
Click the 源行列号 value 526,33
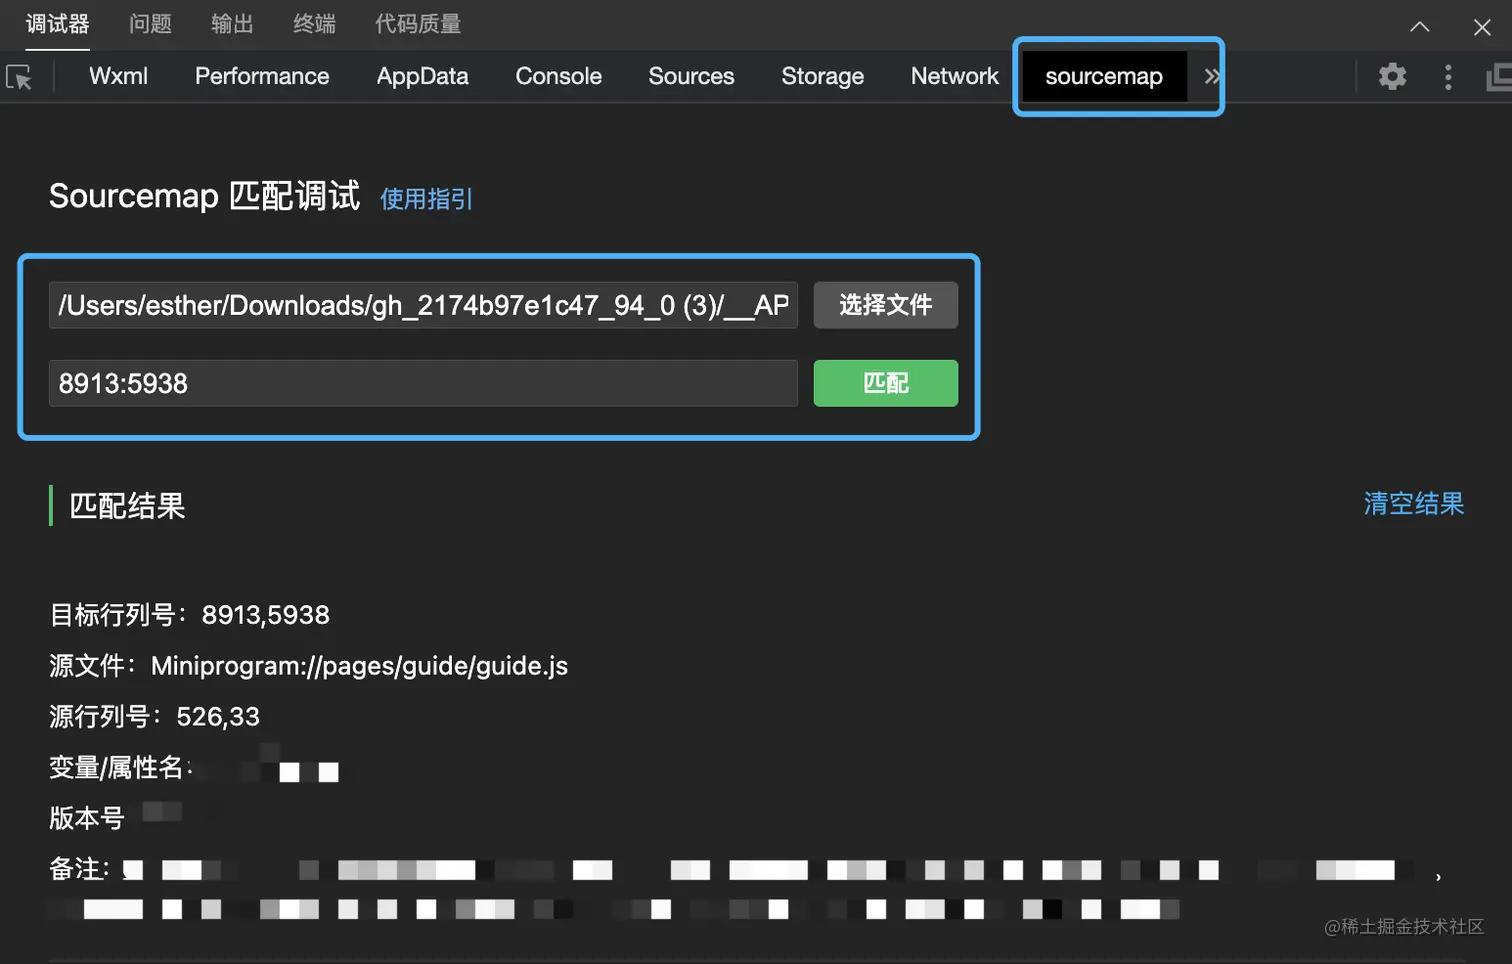pos(218,717)
